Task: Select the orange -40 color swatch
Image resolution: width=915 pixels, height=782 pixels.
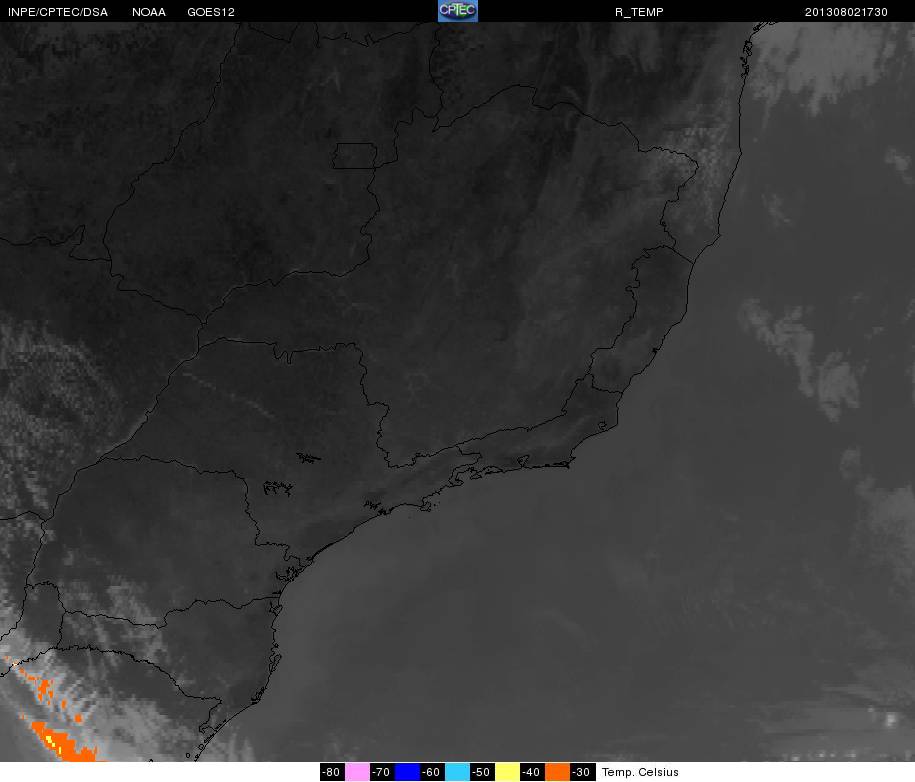Action: [558, 772]
